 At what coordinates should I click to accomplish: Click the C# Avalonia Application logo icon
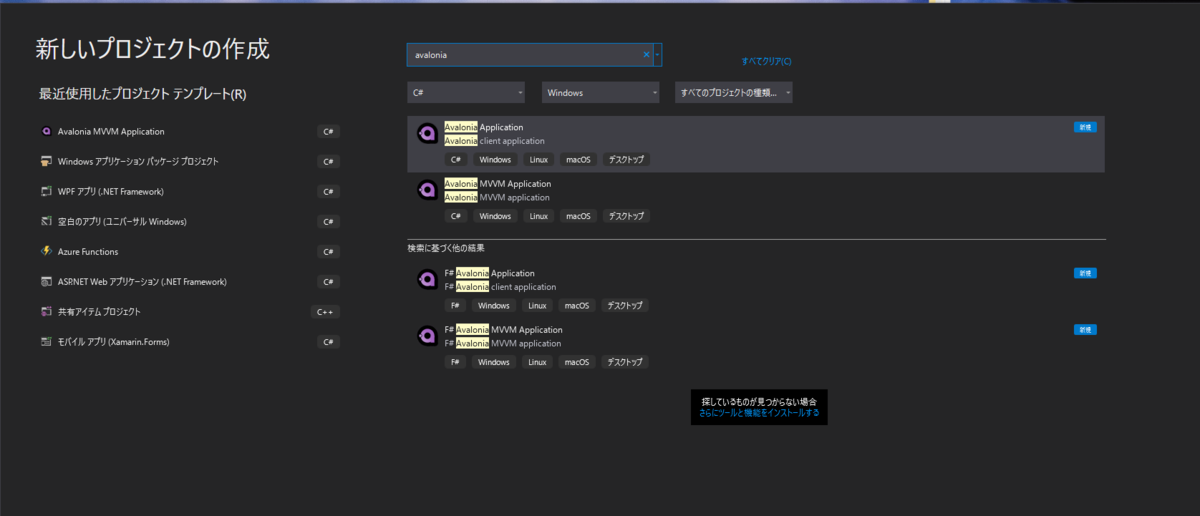426,133
